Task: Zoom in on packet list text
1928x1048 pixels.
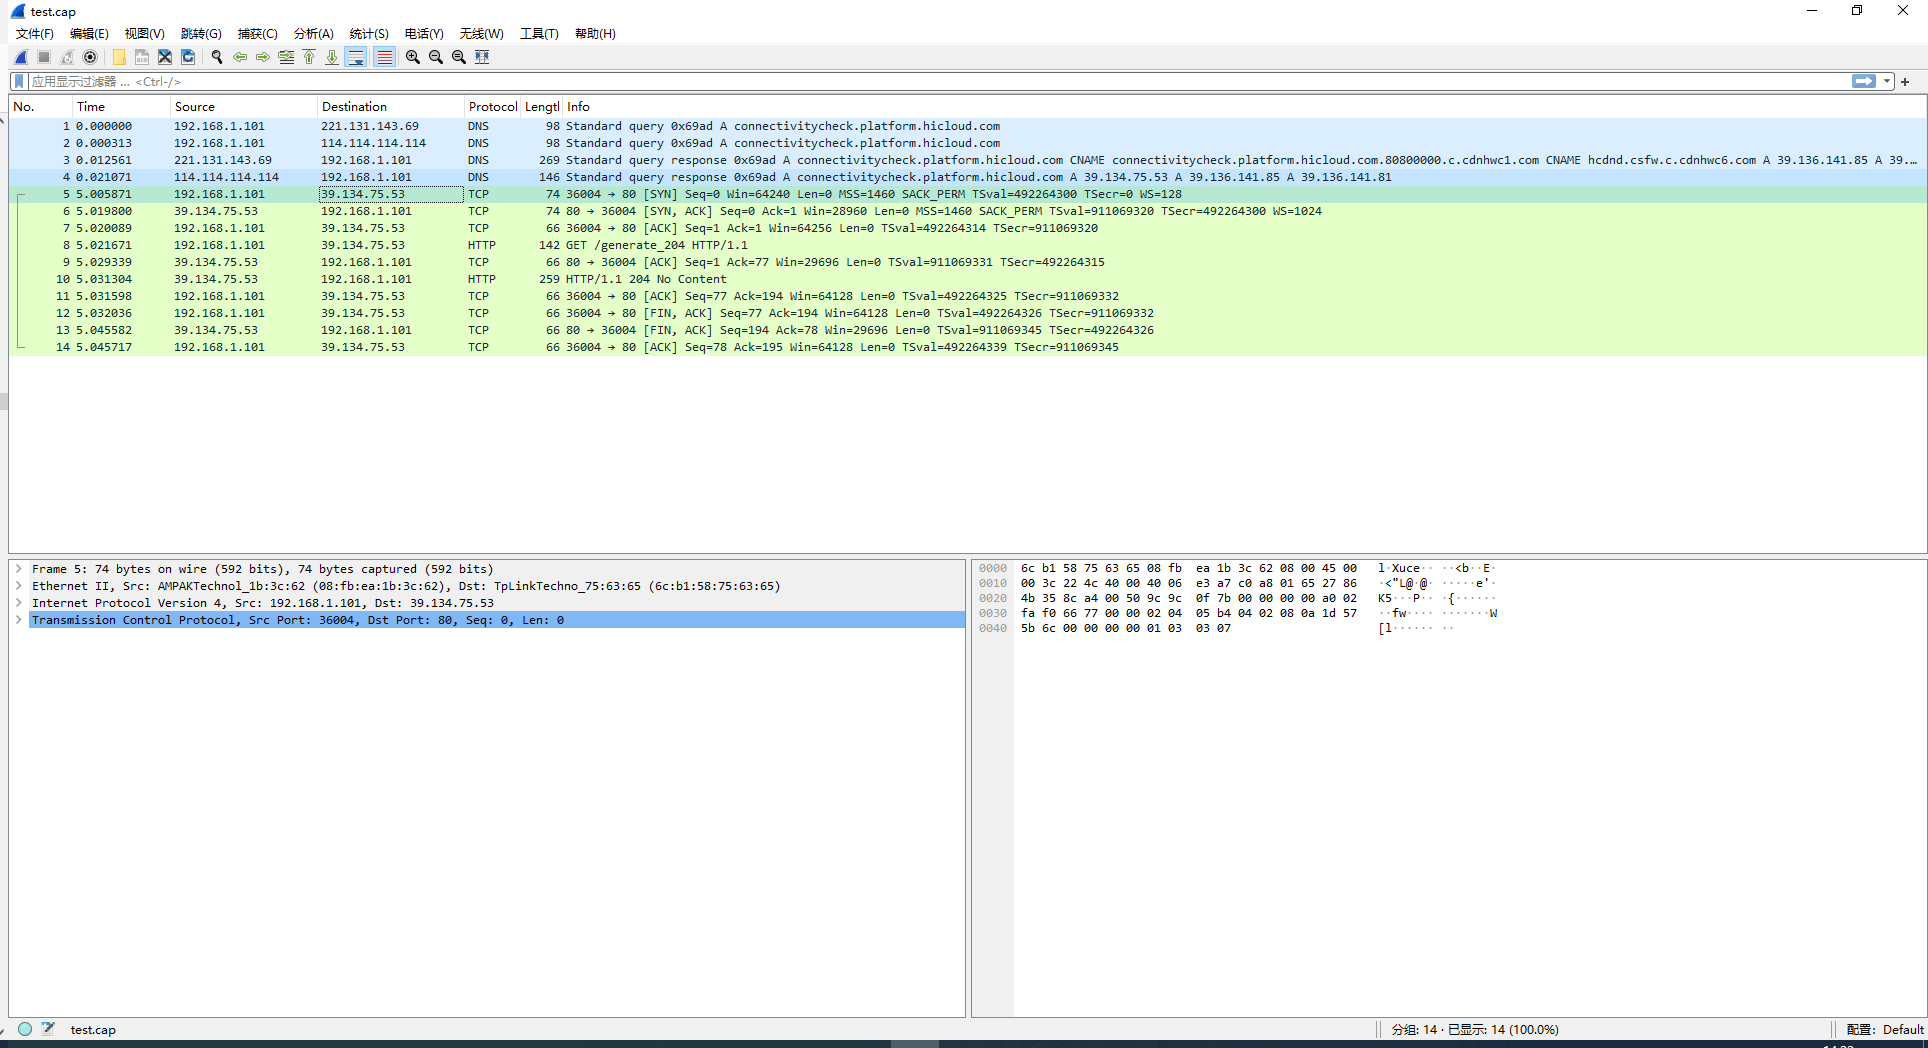Action: tap(412, 57)
